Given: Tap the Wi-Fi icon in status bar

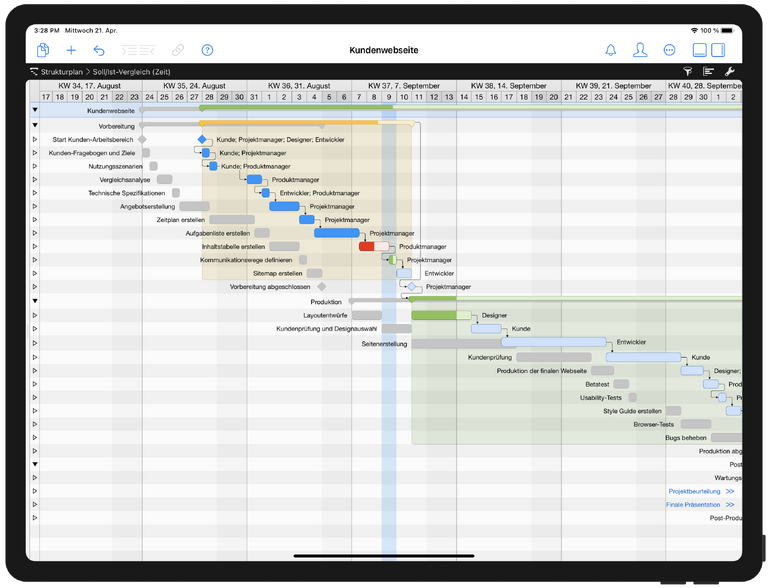Looking at the screenshot, I should click(694, 30).
